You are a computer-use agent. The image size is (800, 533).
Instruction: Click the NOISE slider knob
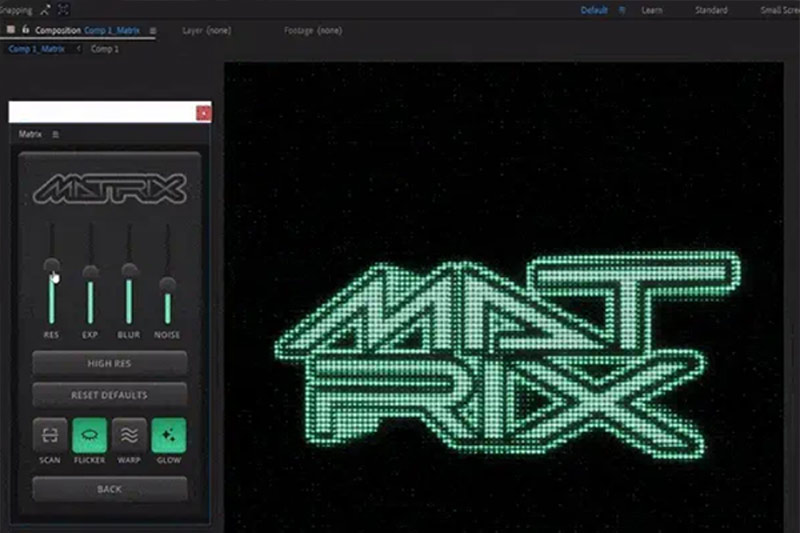168,284
